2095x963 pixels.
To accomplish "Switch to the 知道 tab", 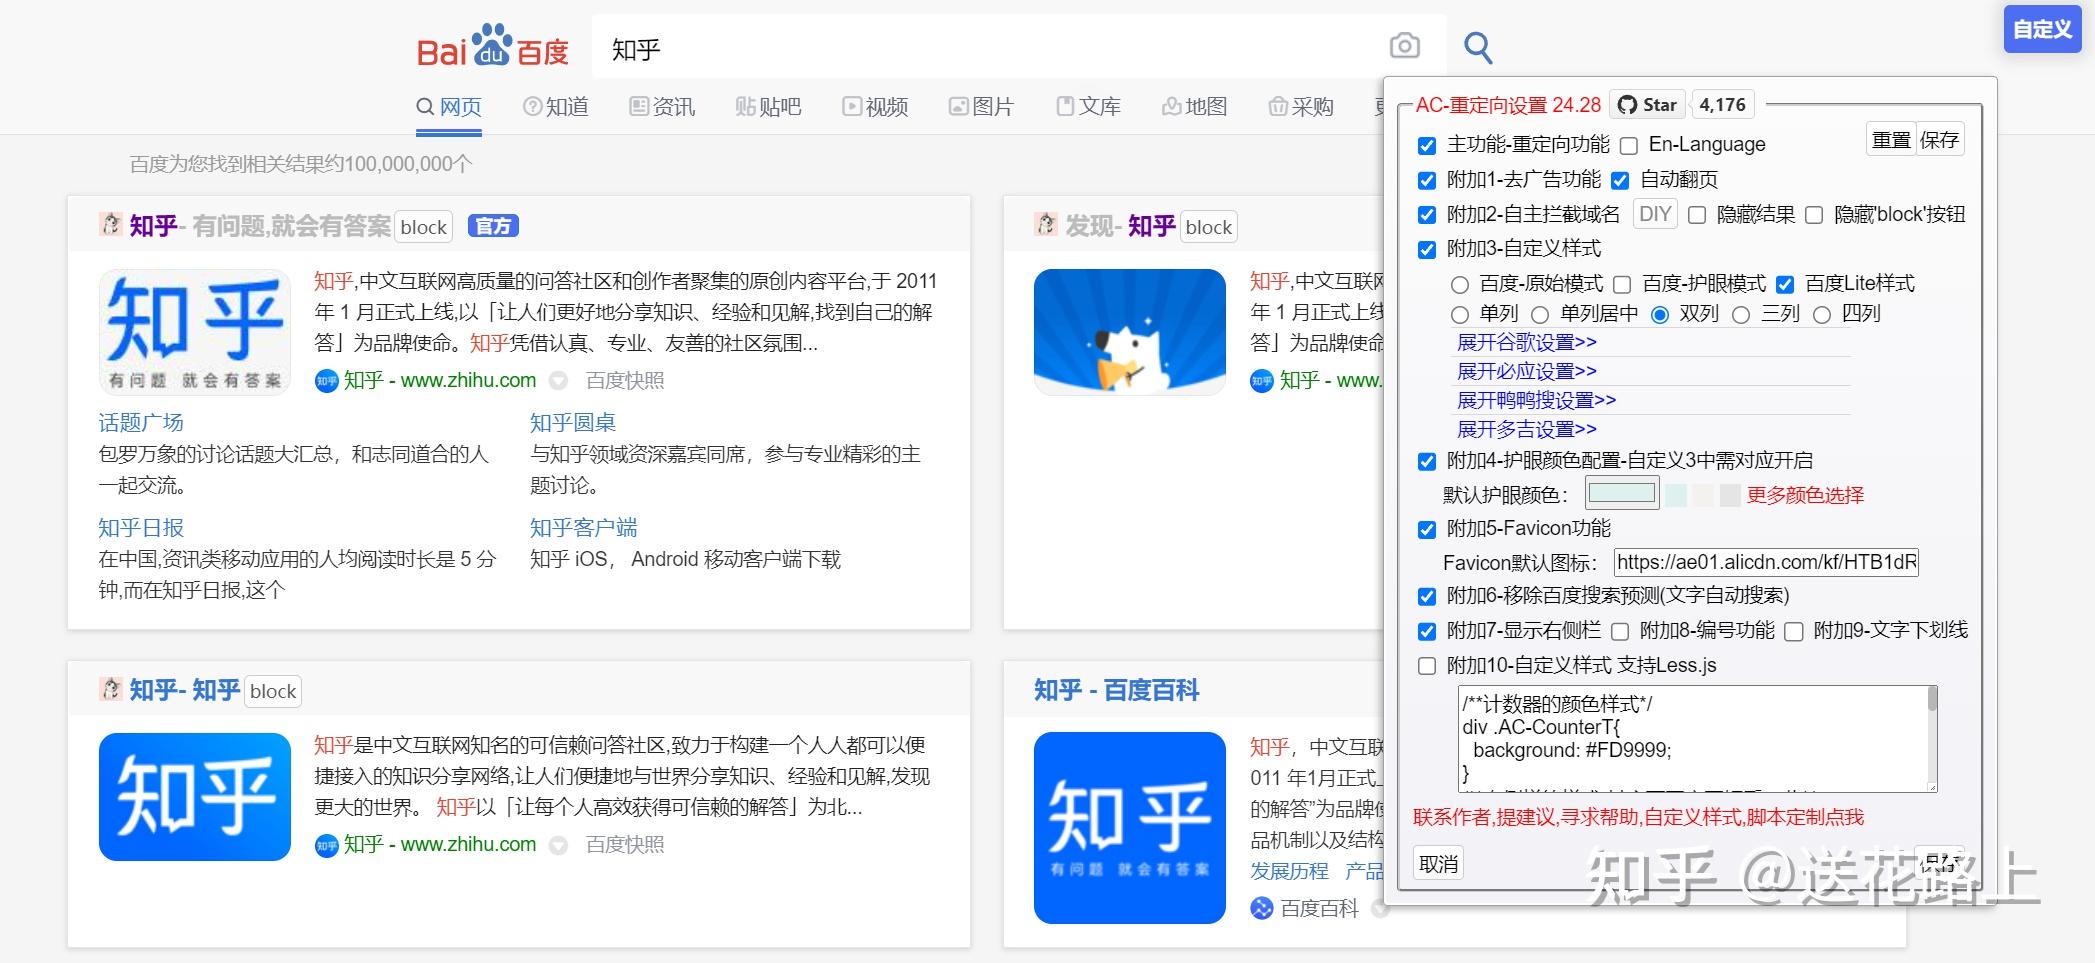I will pyautogui.click(x=556, y=106).
